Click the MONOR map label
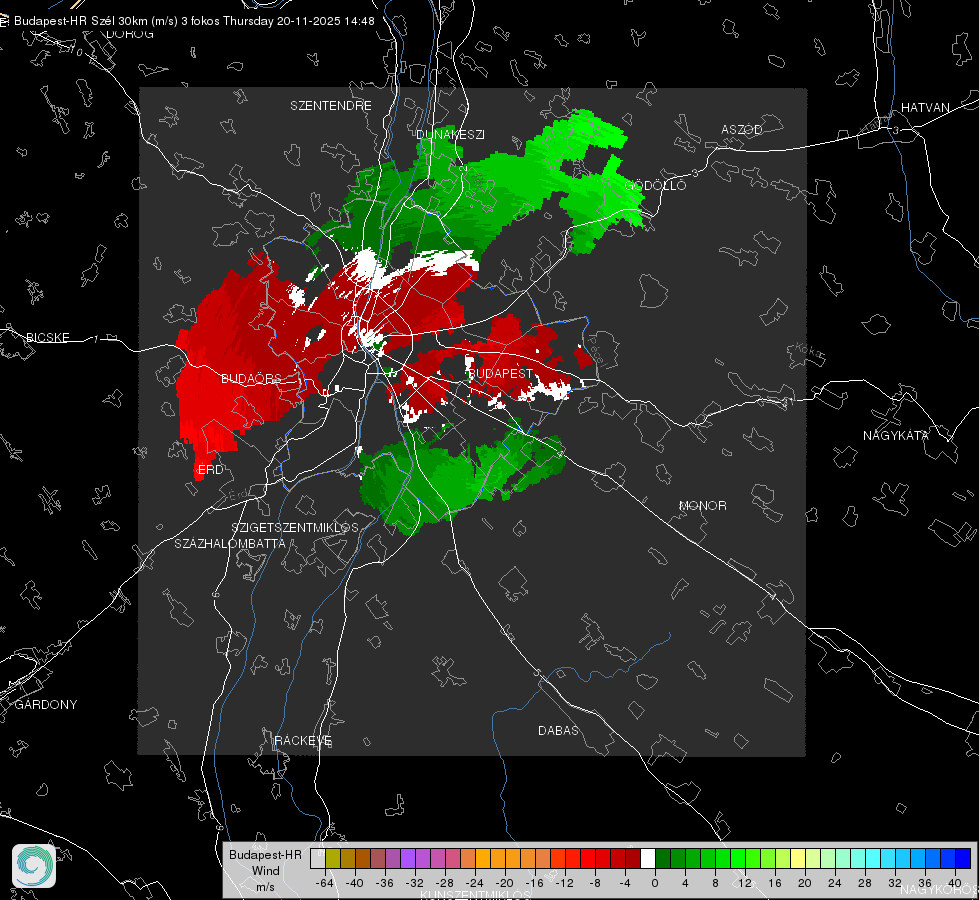 (702, 505)
